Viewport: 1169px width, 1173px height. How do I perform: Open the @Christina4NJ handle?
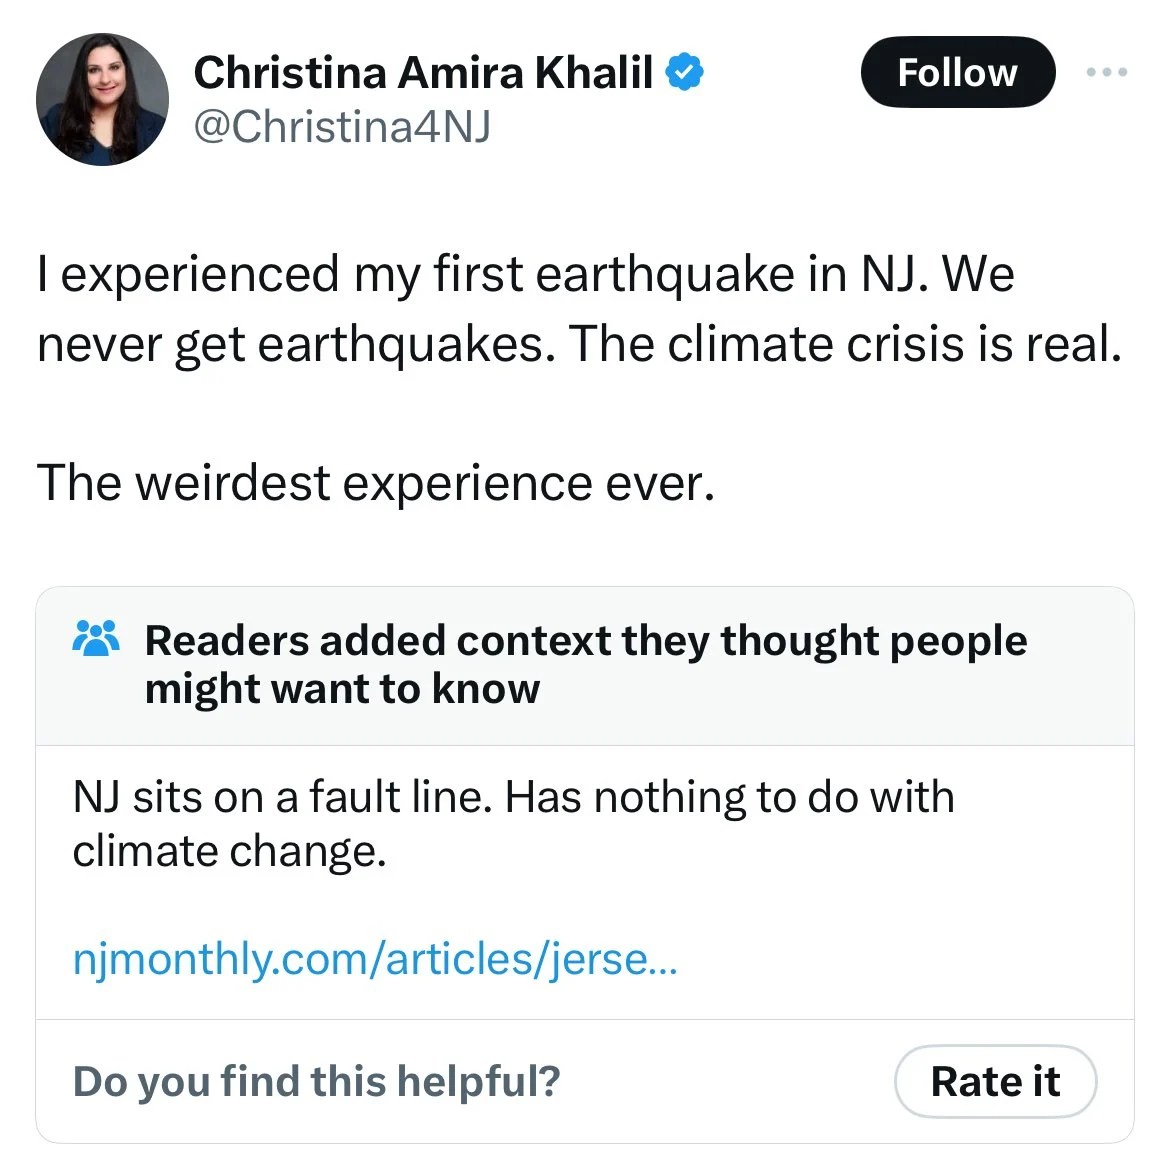click(341, 127)
